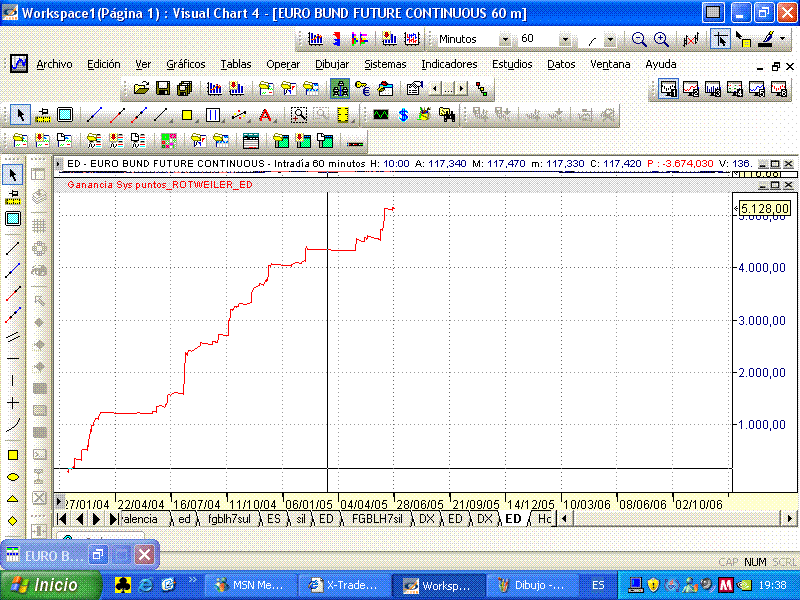Switch to the fgblh7sul sheet tab
Image resolution: width=800 pixels, height=600 pixels.
pos(229,519)
